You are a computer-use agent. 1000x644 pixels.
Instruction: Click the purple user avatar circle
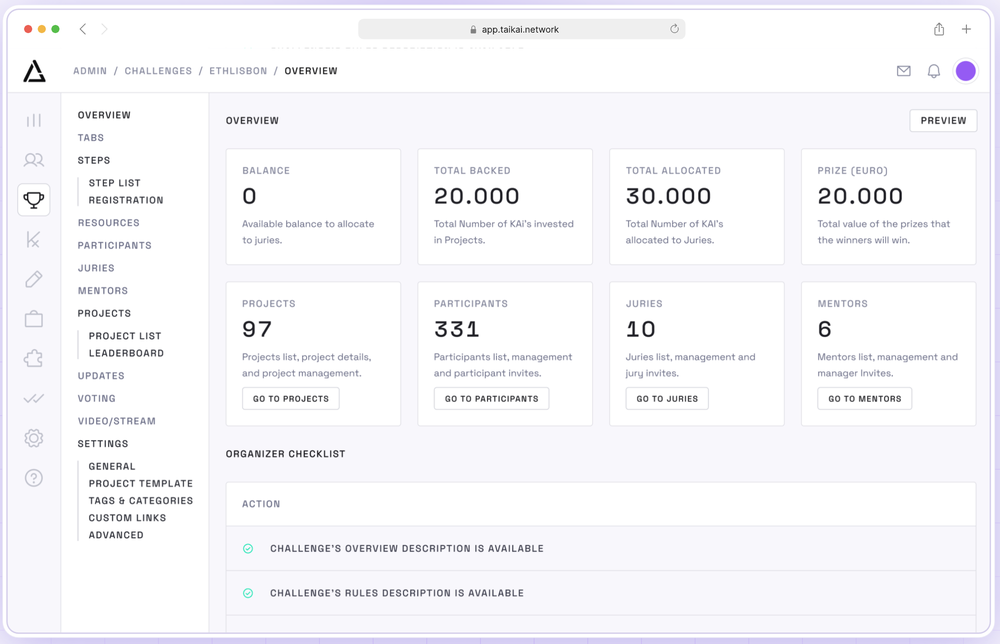coord(965,71)
